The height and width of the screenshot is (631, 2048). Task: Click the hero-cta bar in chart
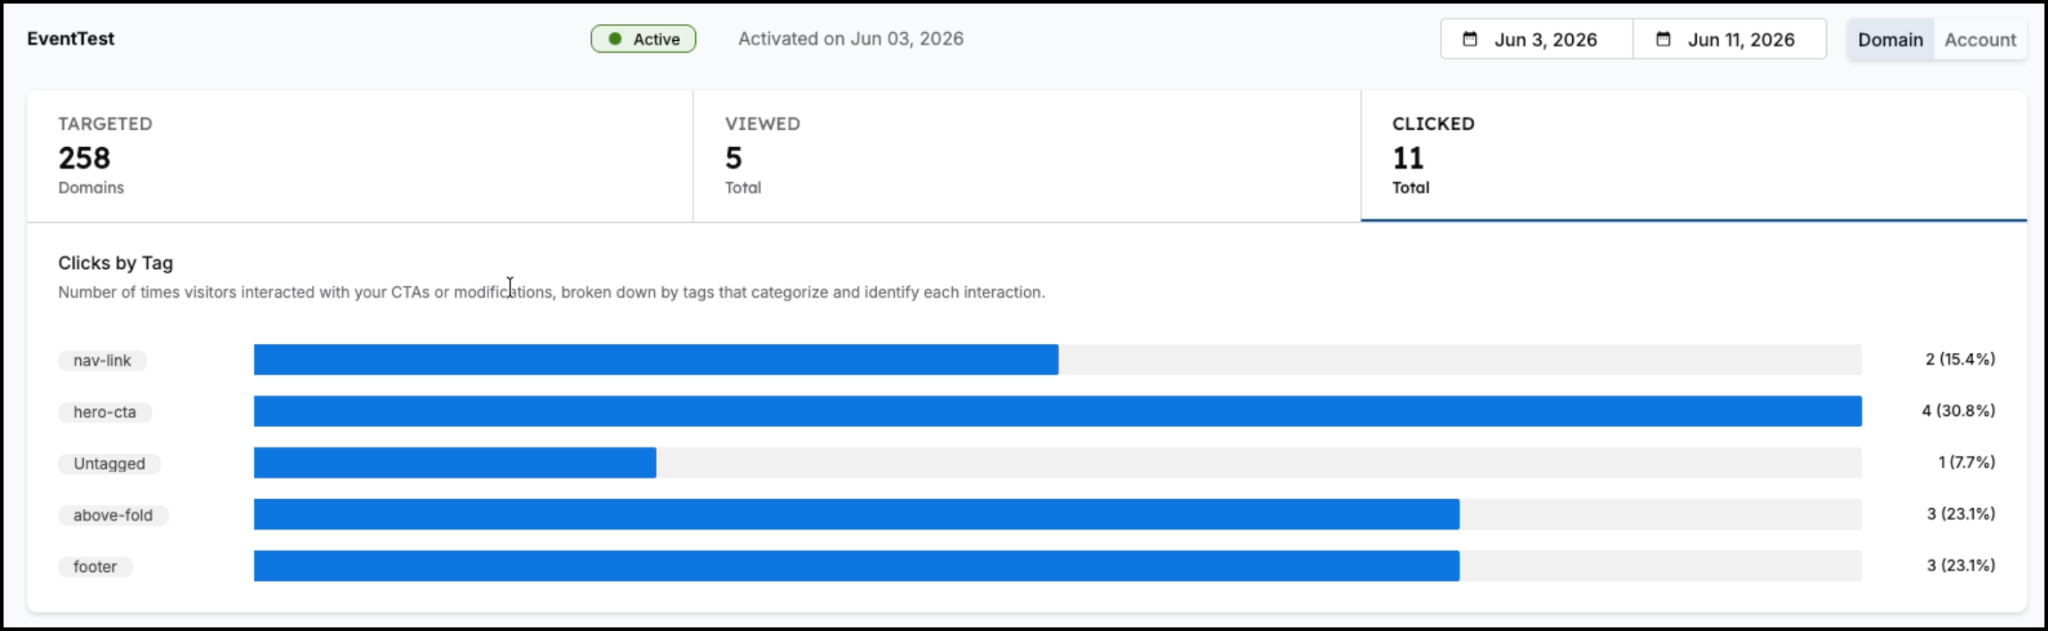(1058, 411)
